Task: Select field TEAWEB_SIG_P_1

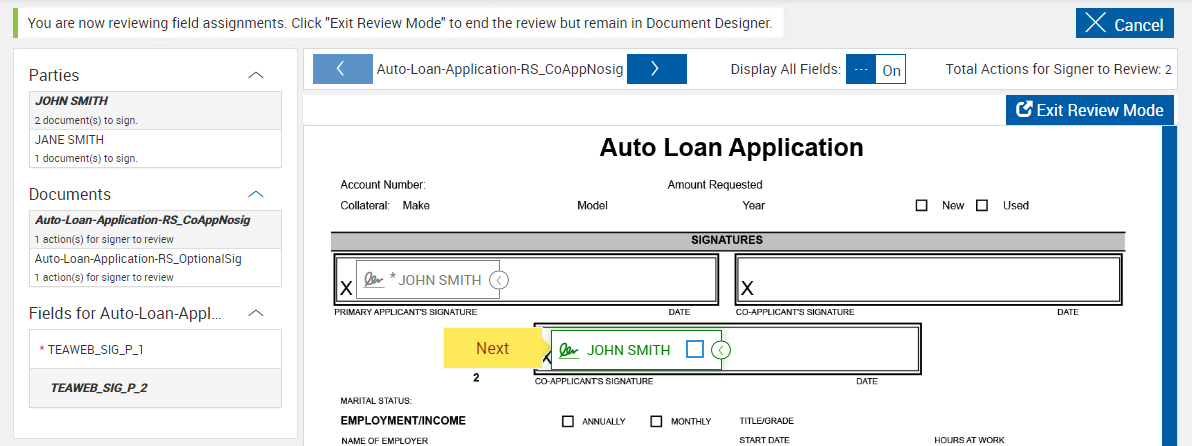Action: point(156,350)
